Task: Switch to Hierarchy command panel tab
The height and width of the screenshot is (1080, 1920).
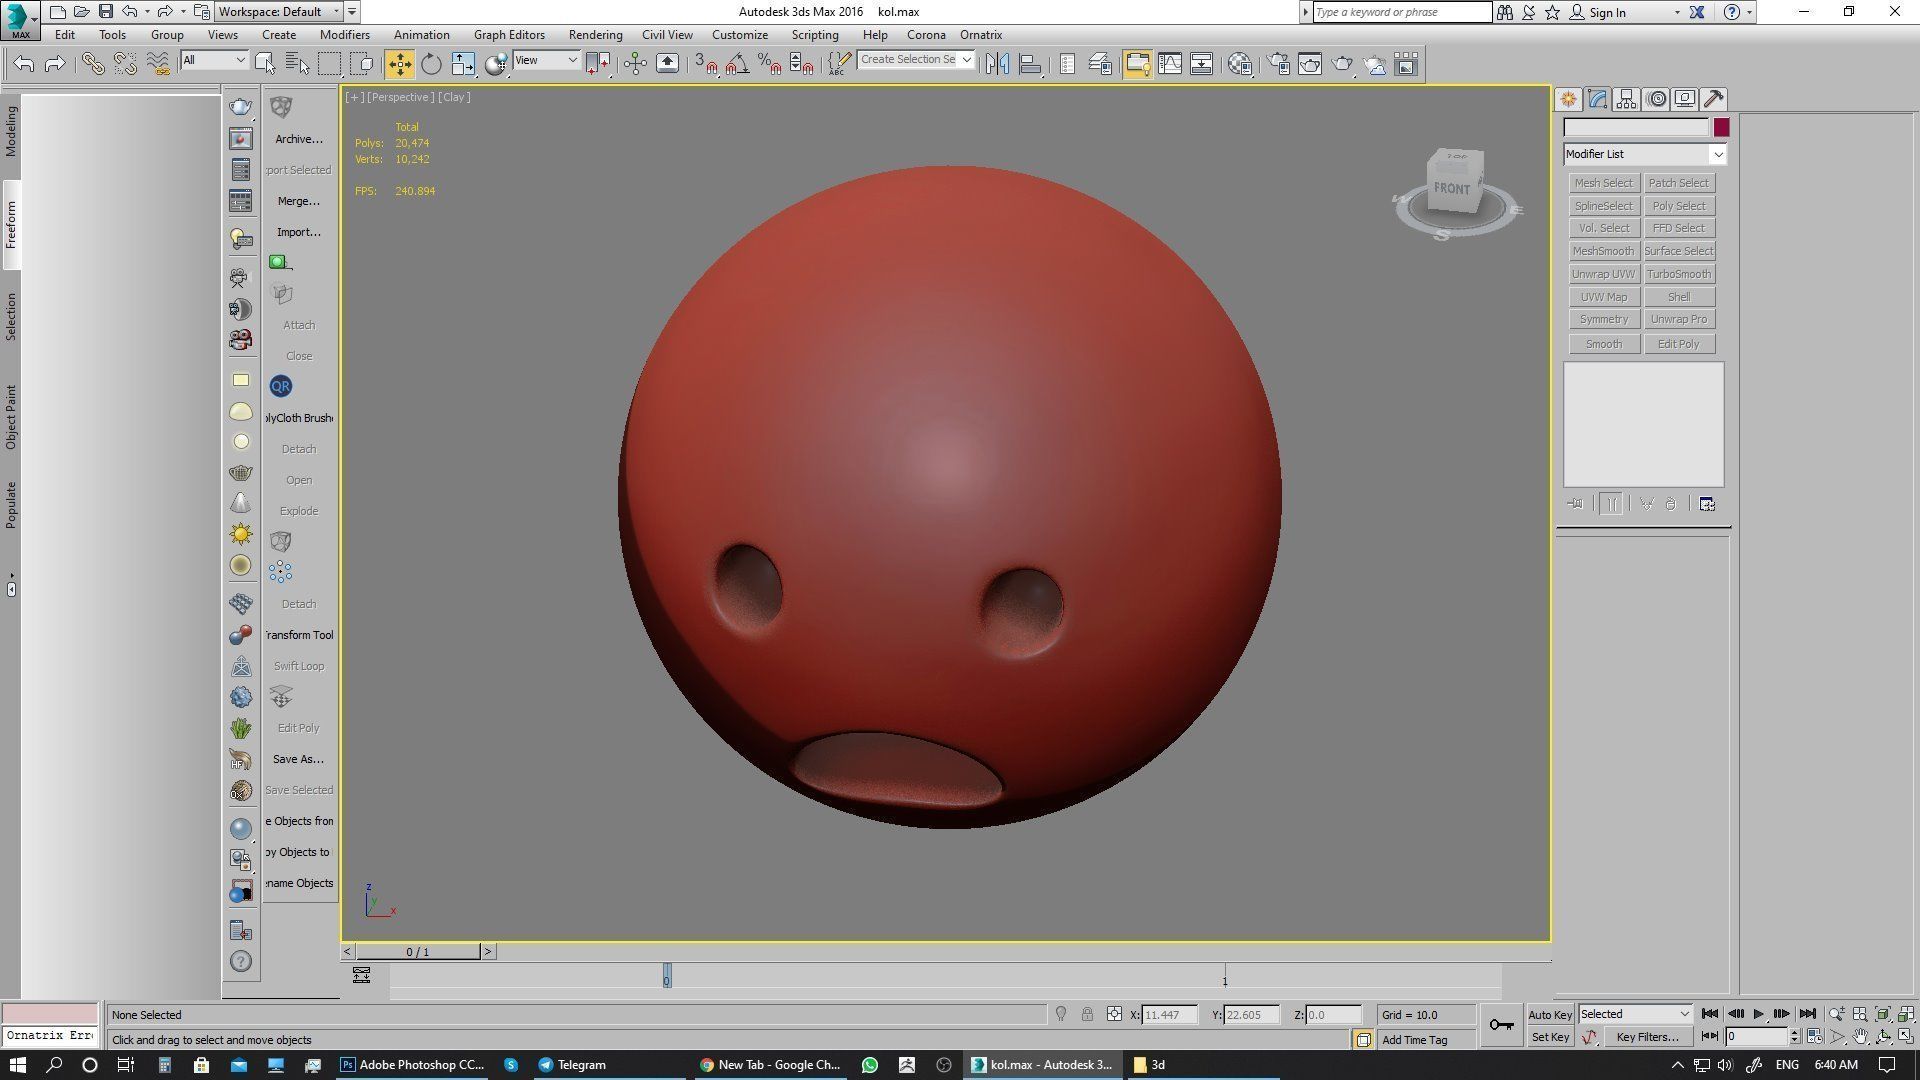Action: pos(1626,99)
